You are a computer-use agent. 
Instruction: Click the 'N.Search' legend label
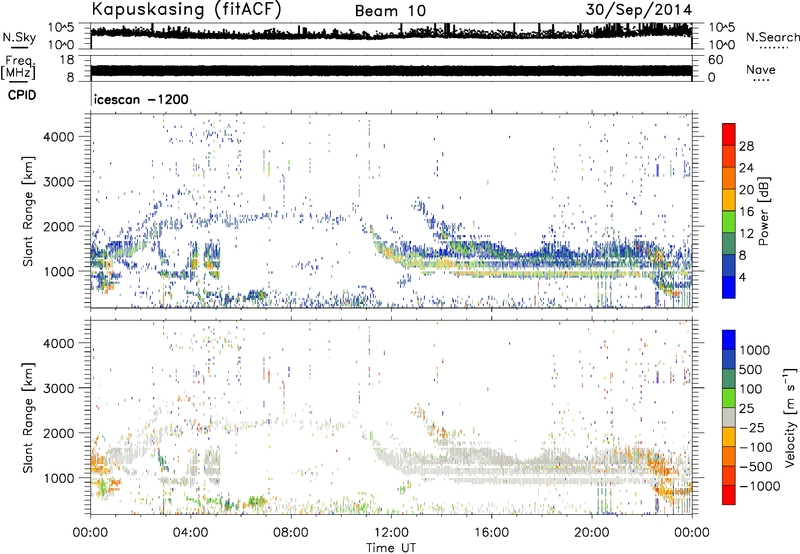point(772,37)
